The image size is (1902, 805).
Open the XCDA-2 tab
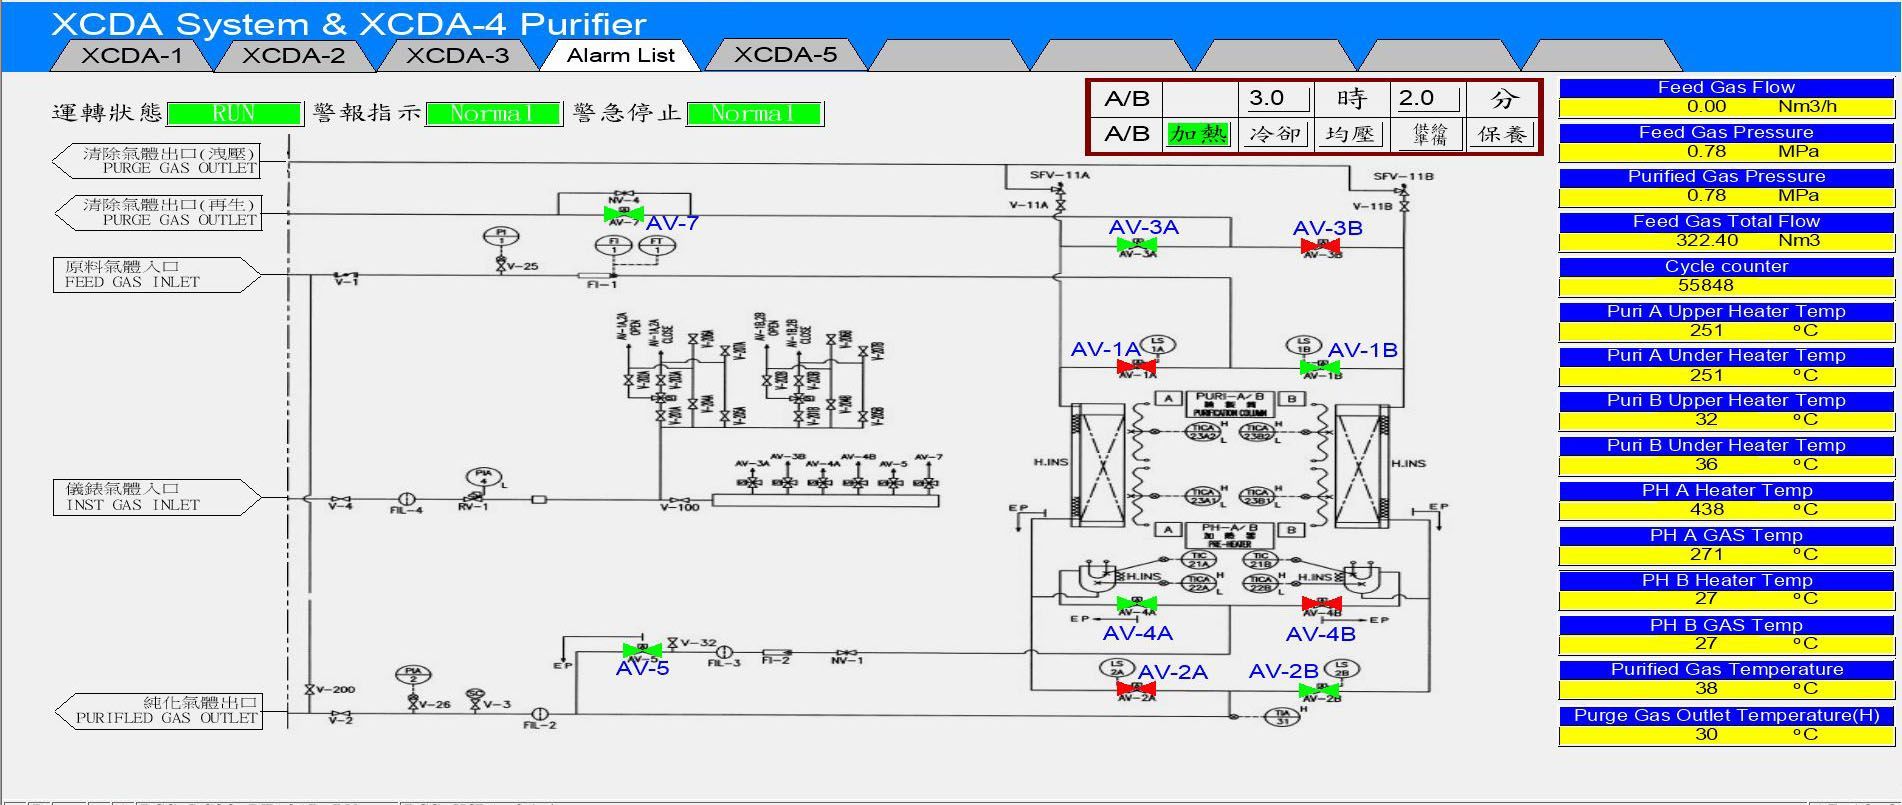click(294, 56)
